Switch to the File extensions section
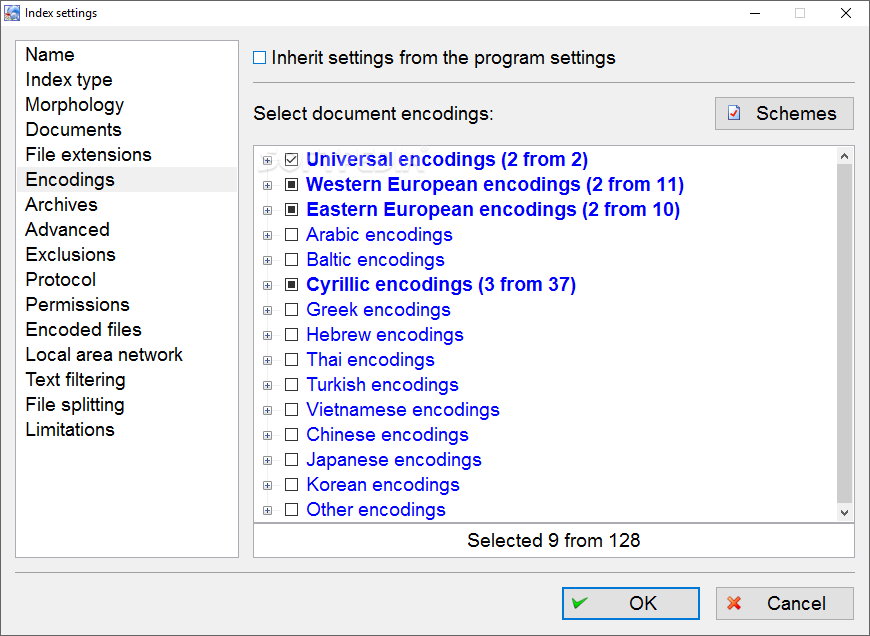Screen dimensions: 870x636 coord(88,154)
